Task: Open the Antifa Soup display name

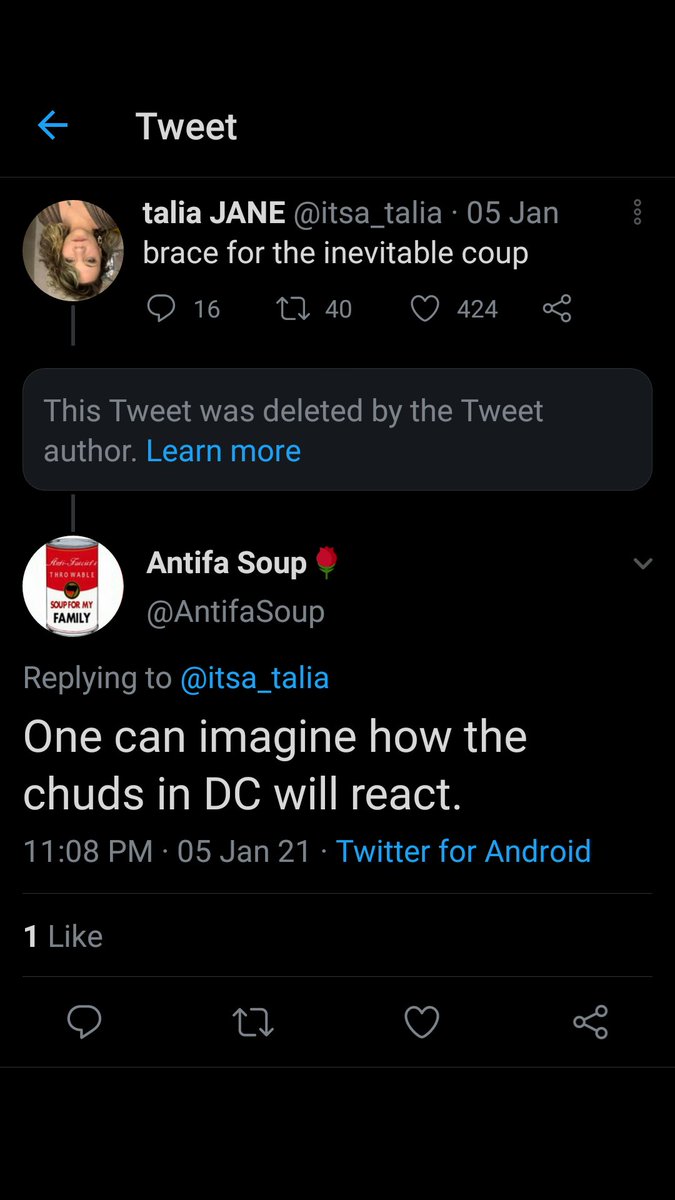Action: click(x=226, y=563)
